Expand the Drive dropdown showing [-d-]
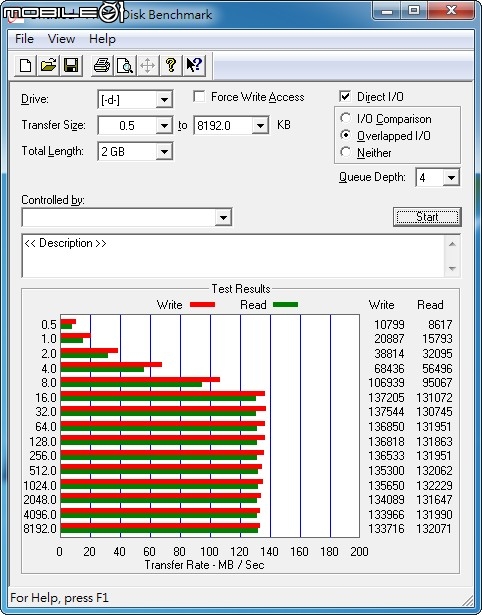Screen dimensions: 482x615 click(164, 100)
